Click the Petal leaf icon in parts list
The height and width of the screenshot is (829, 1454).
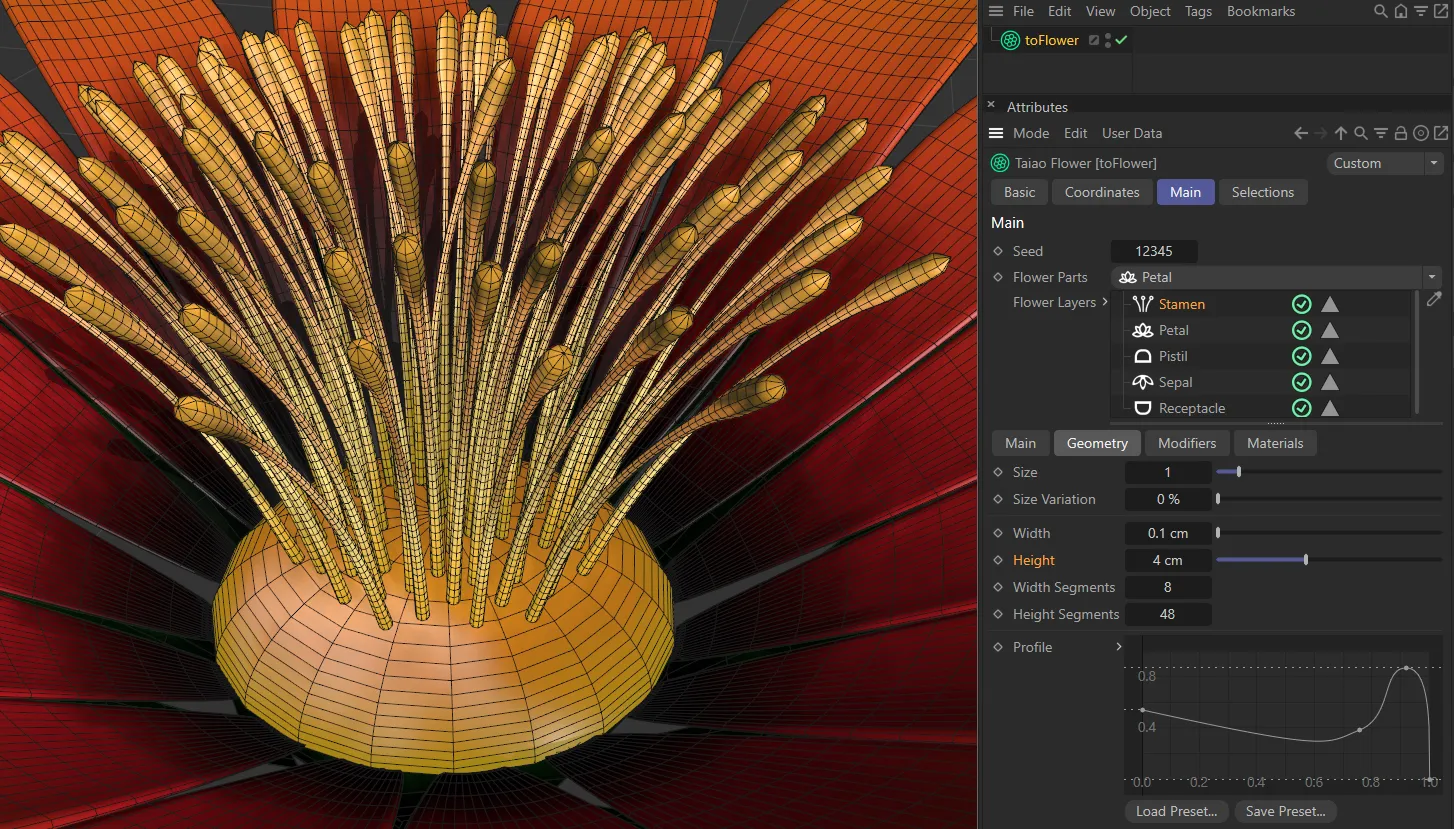(x=1142, y=330)
